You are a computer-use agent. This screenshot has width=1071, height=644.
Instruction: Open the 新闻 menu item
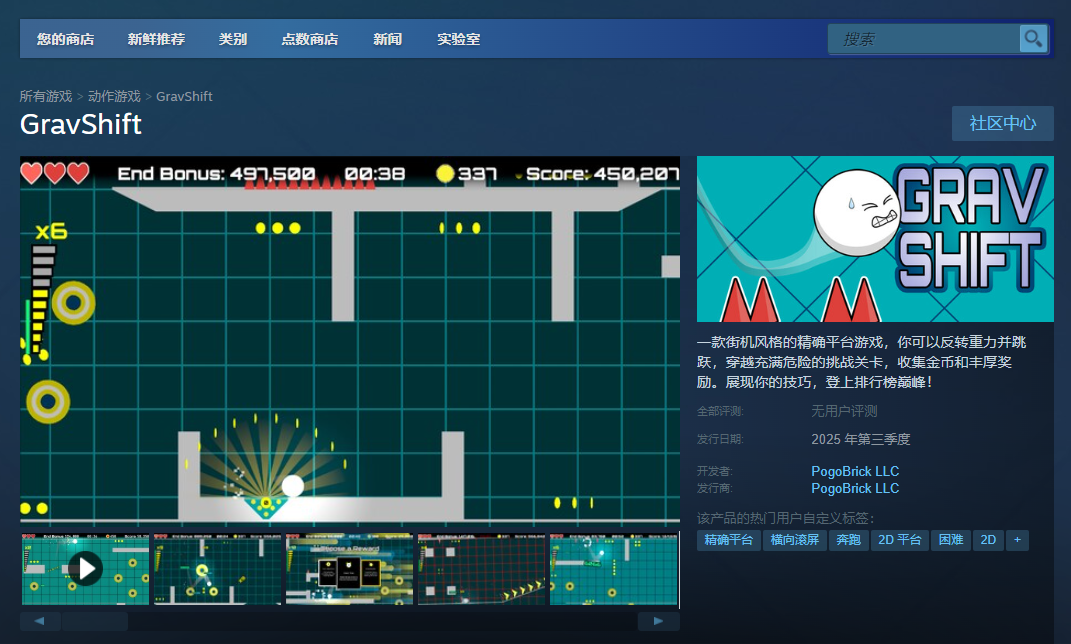(387, 39)
